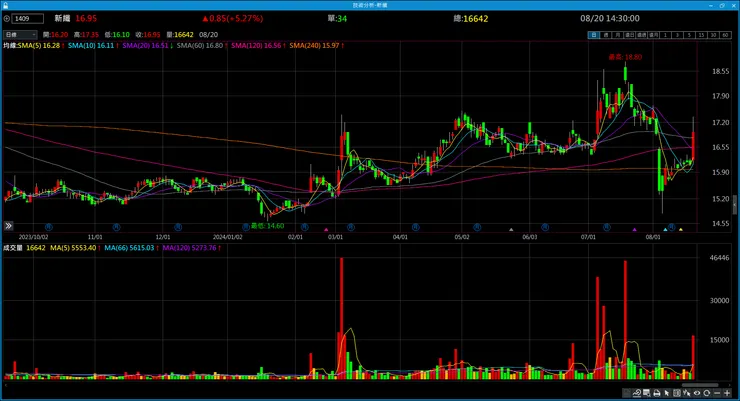Image resolution: width=740 pixels, height=401 pixels.
Task: Click the SMA(240) 15.97 indicator label
Action: [x=314, y=45]
